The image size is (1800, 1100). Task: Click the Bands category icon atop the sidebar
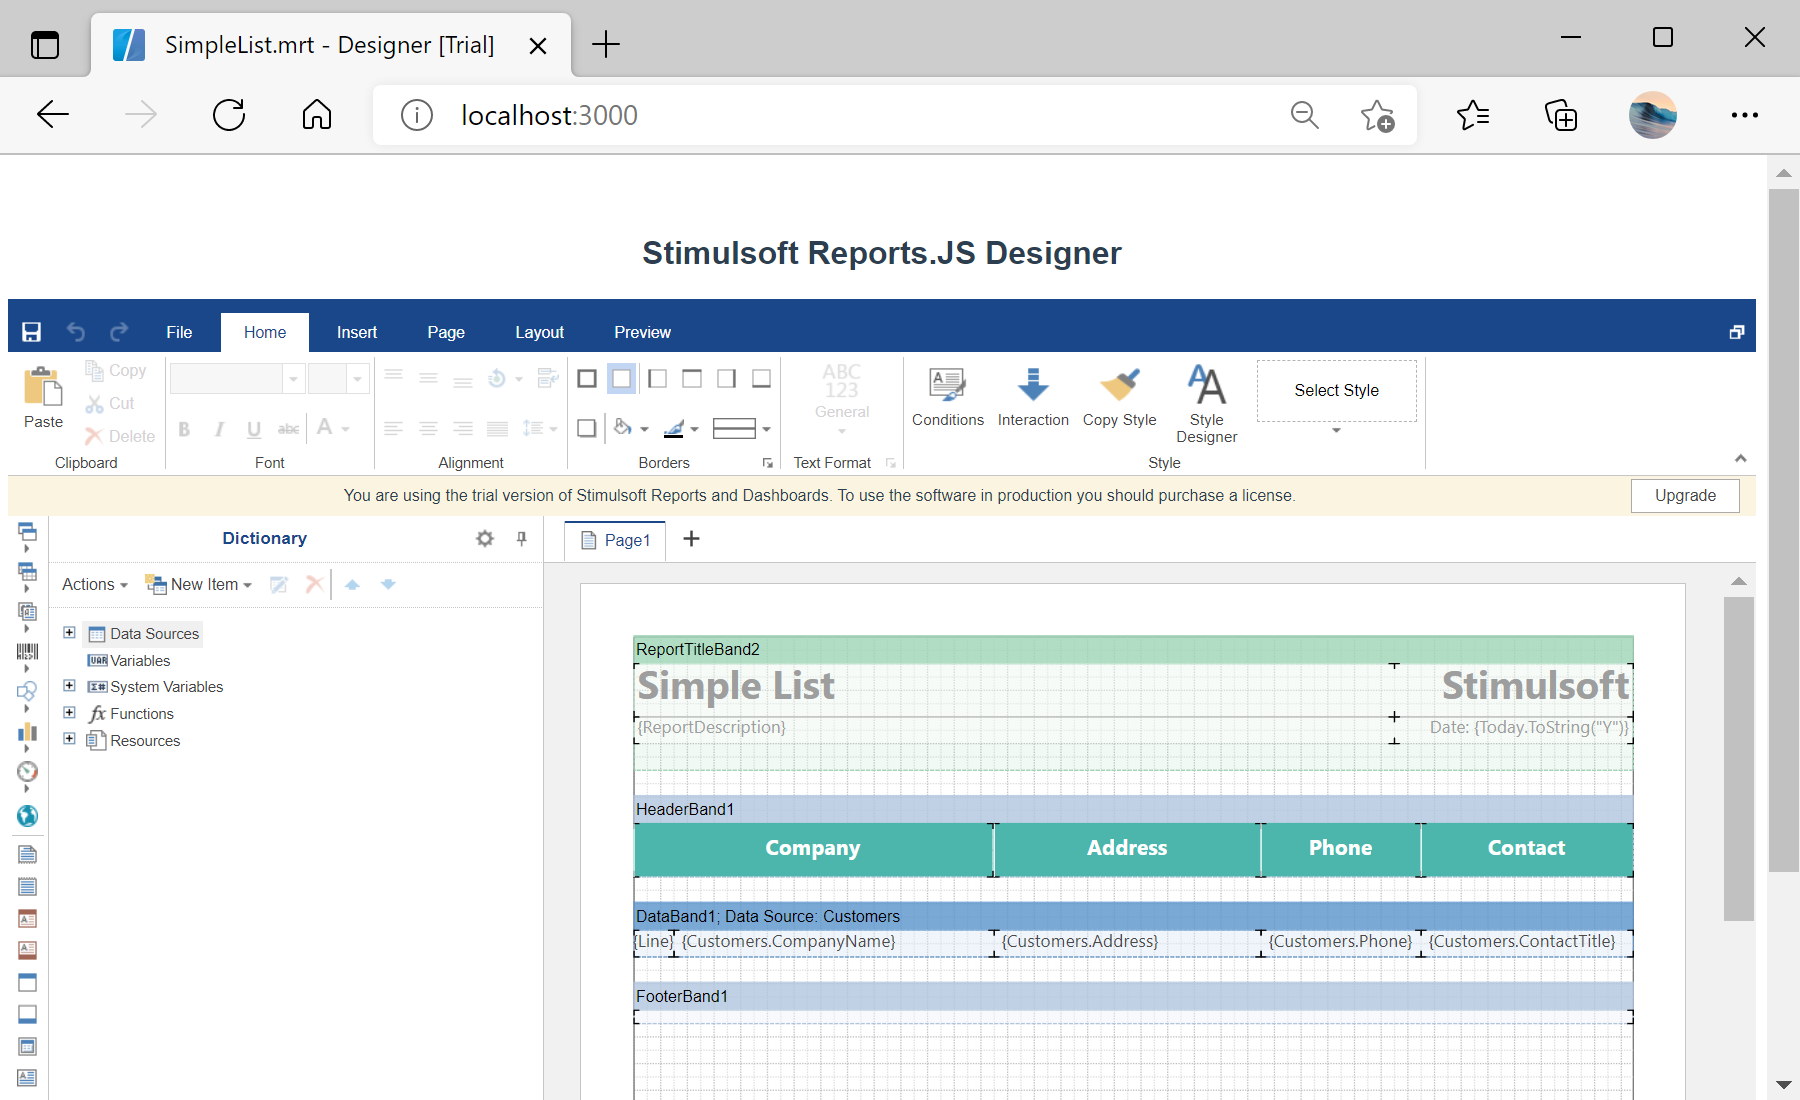[x=27, y=531]
